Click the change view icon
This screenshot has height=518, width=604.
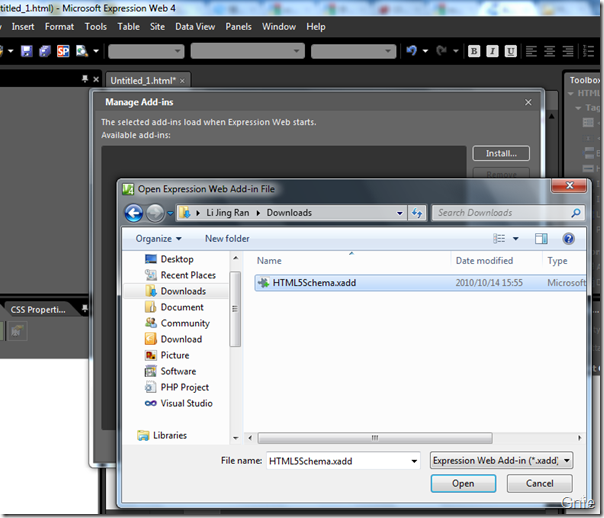[x=499, y=239]
